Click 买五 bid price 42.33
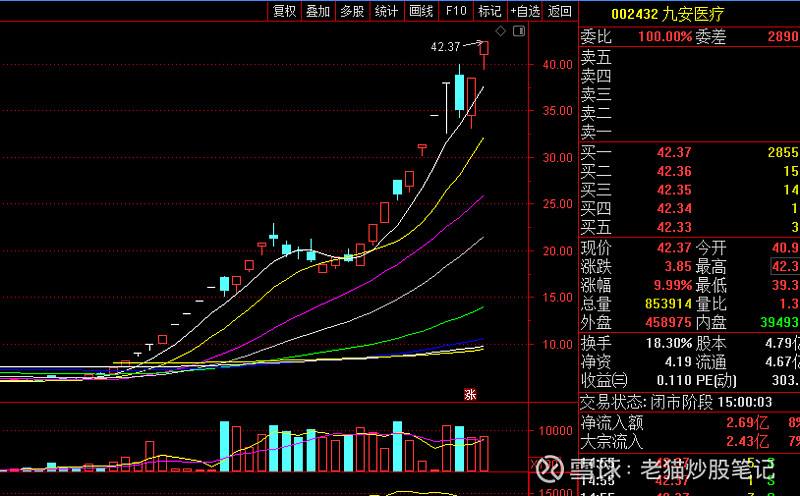Image resolution: width=800 pixels, height=496 pixels. 674,227
